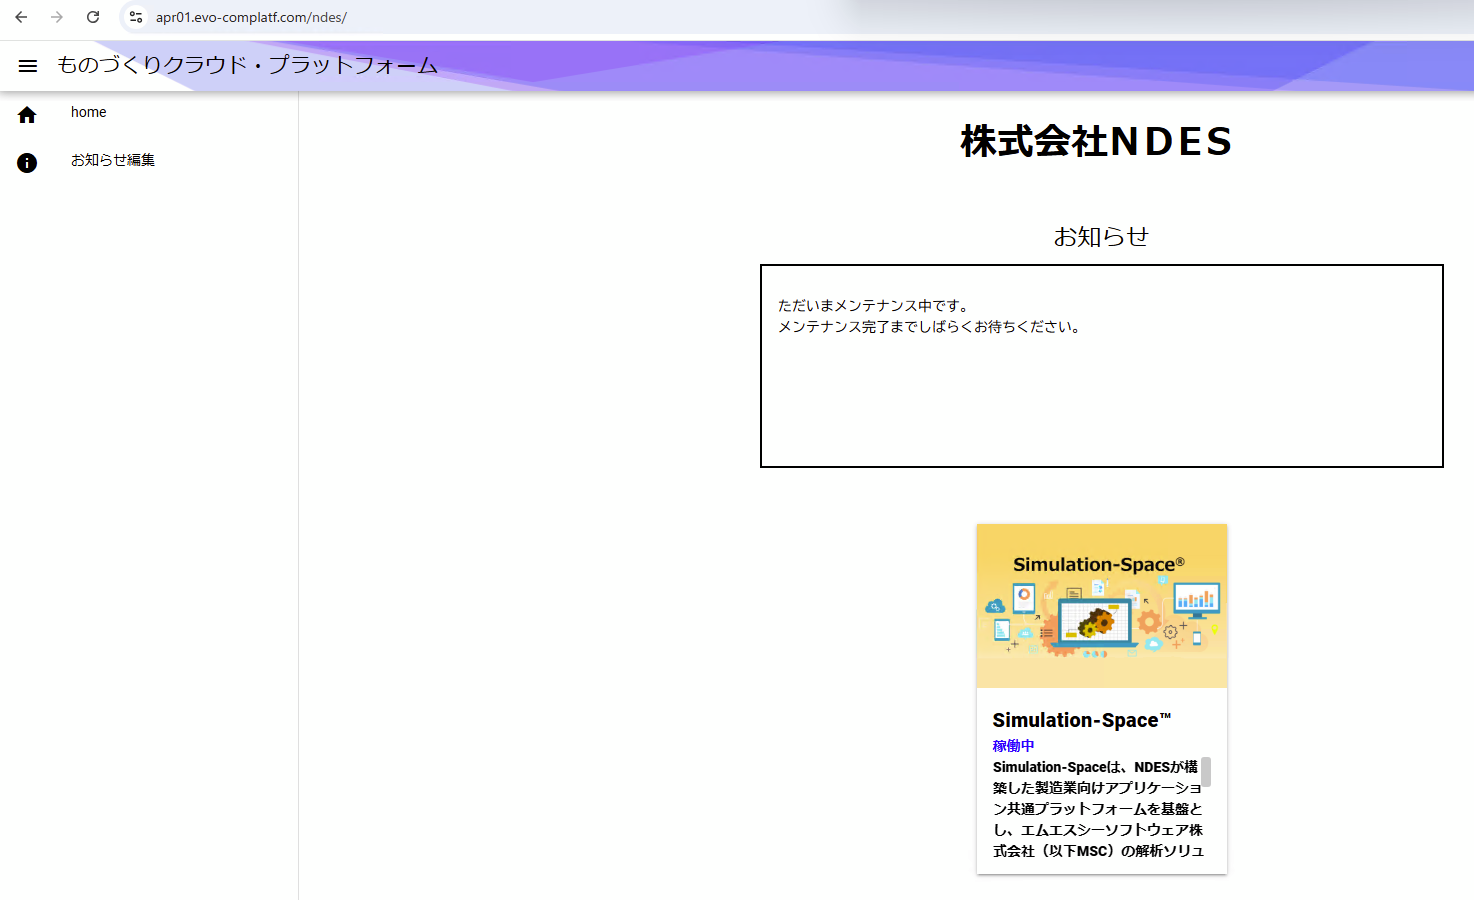Viewport: 1474px width, 900px height.
Task: Click the 株式会社NDES heading
Action: 1096,141
